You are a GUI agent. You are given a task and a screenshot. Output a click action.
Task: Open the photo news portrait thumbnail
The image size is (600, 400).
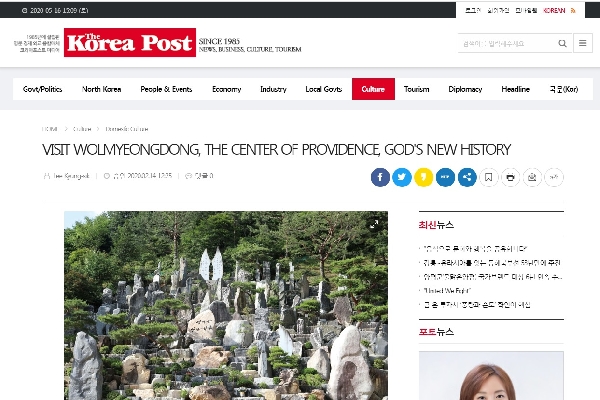491,376
